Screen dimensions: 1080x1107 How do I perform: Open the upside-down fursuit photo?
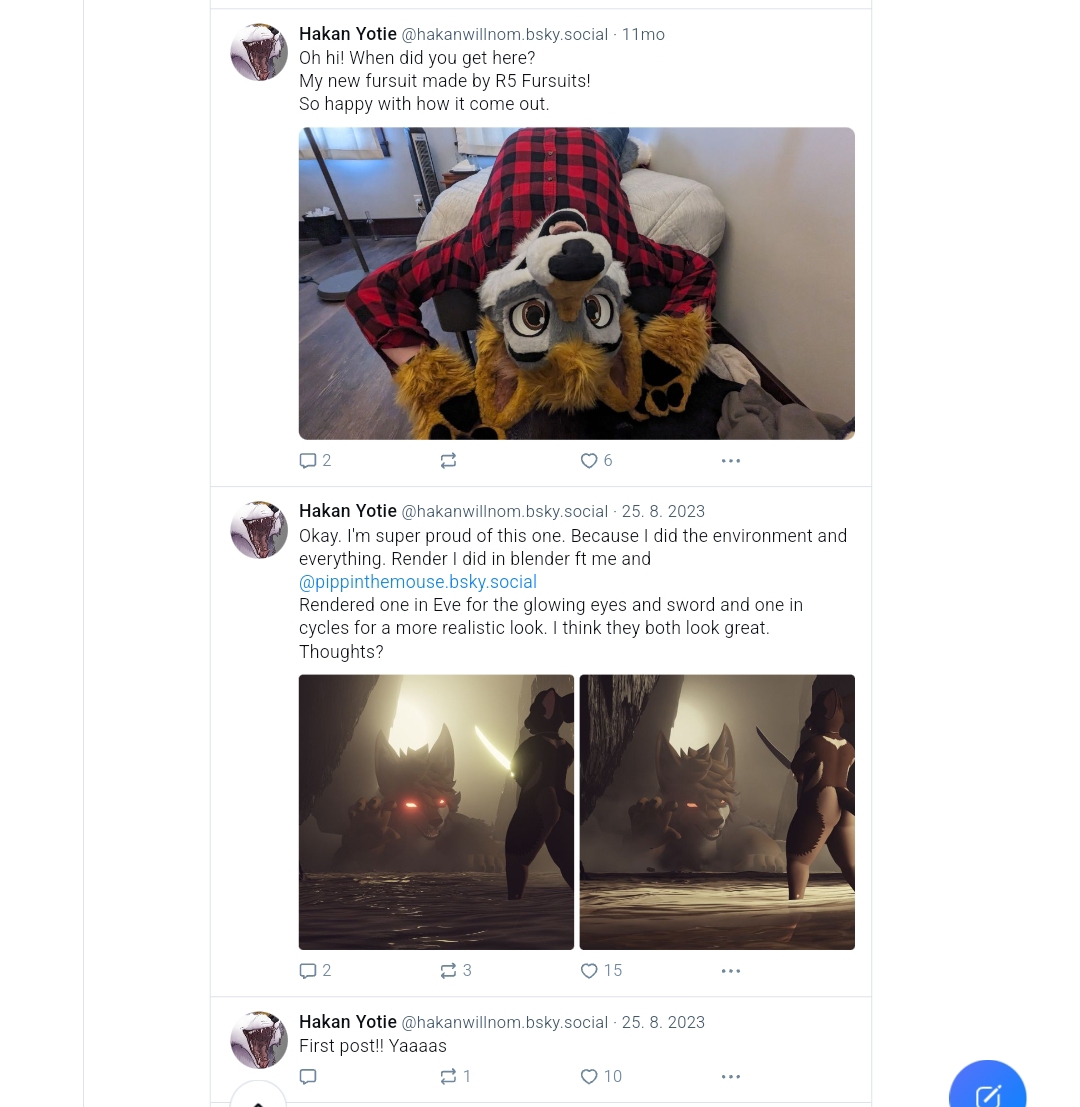577,283
